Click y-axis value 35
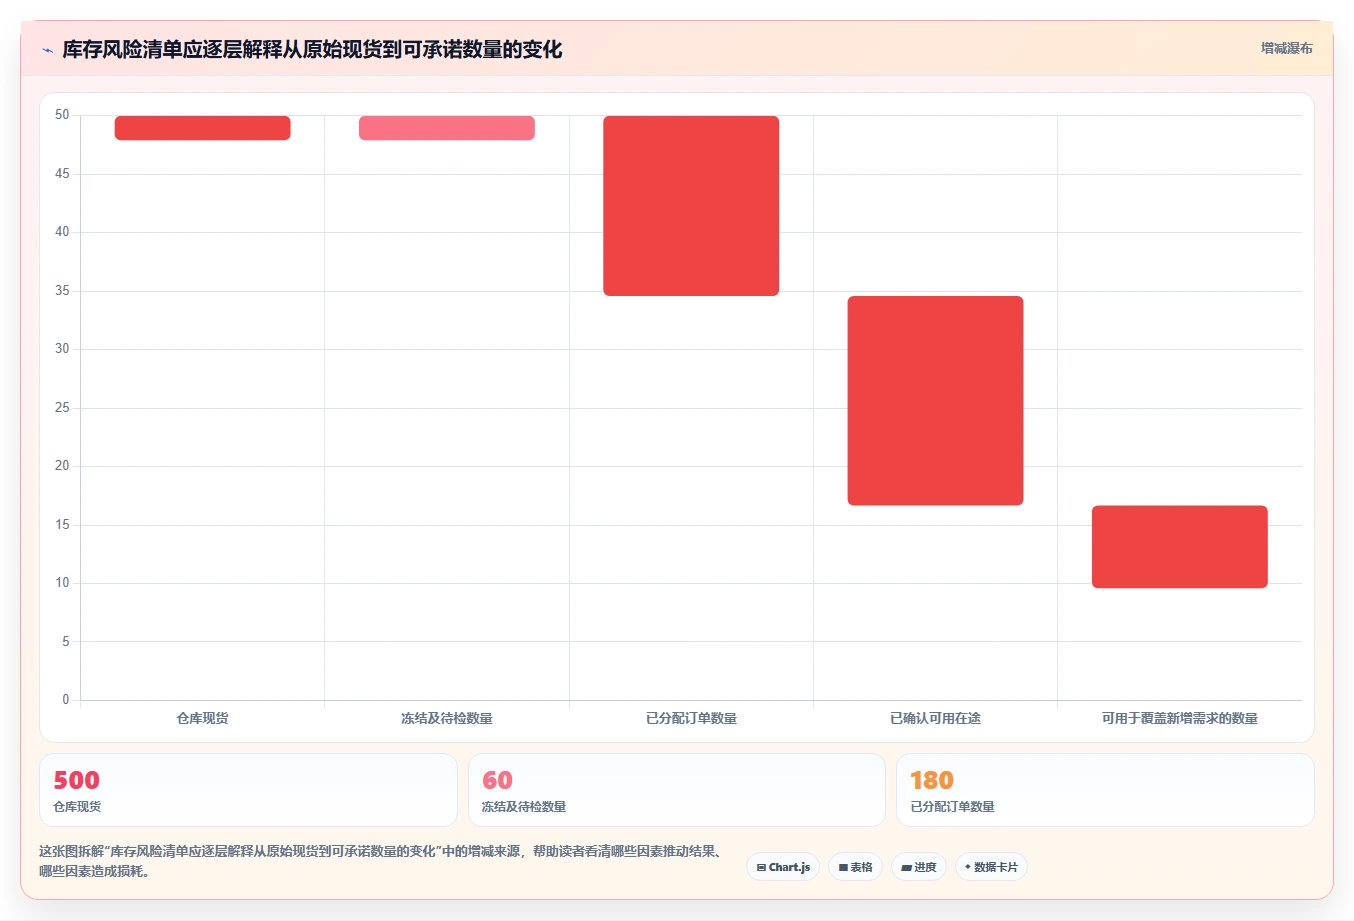The height and width of the screenshot is (921, 1354). tap(62, 291)
